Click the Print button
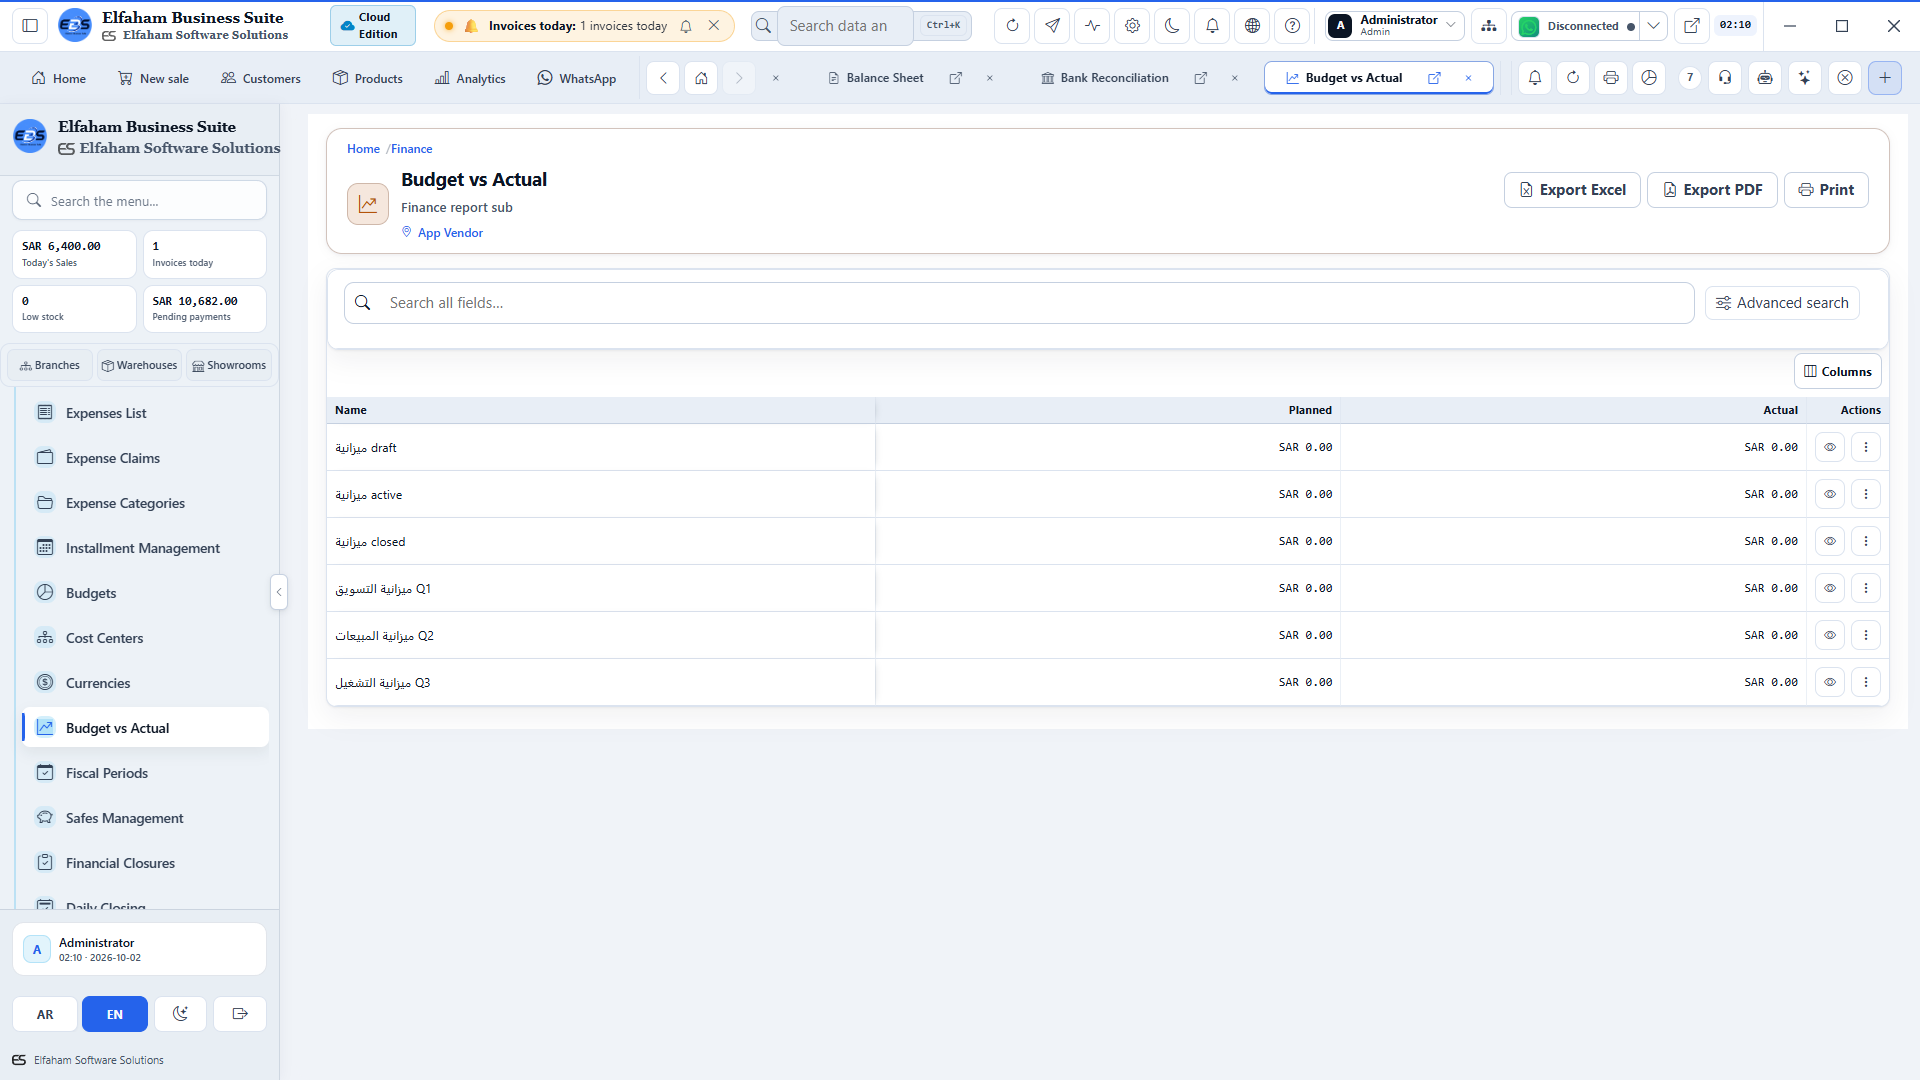The height and width of the screenshot is (1080, 1920). pyautogui.click(x=1826, y=190)
